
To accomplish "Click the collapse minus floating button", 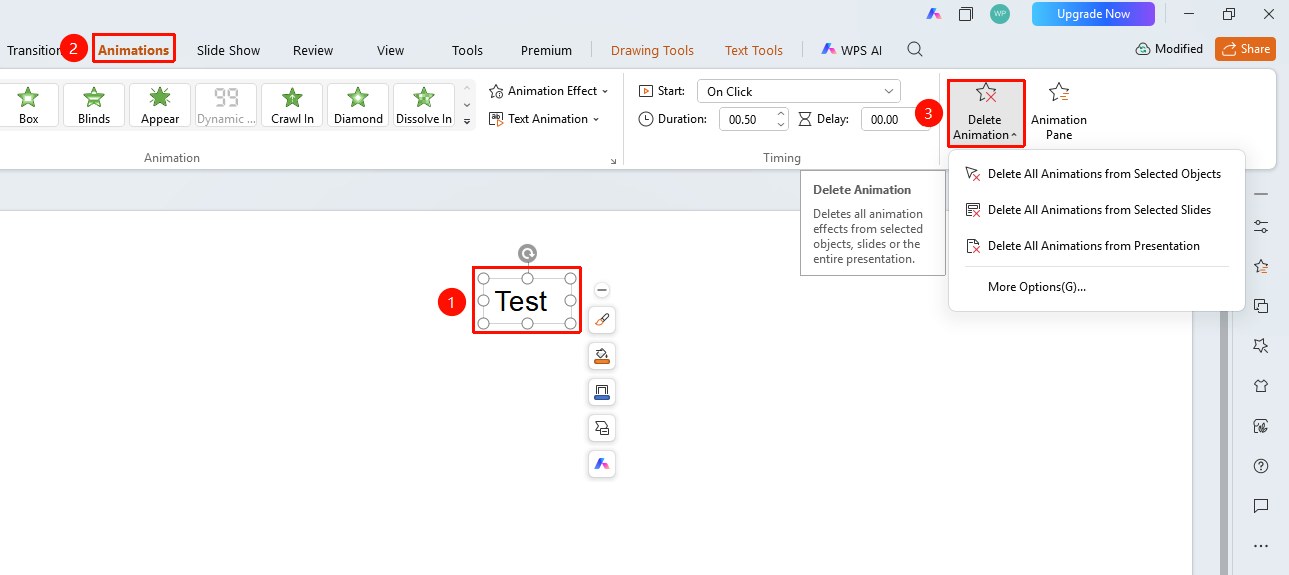I will tap(602, 290).
